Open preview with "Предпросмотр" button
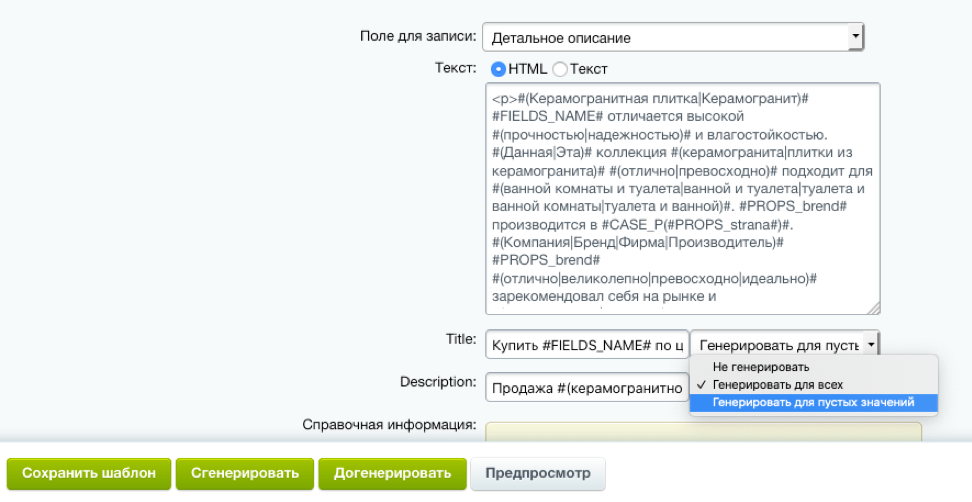This screenshot has height=502, width=972. tap(537, 473)
